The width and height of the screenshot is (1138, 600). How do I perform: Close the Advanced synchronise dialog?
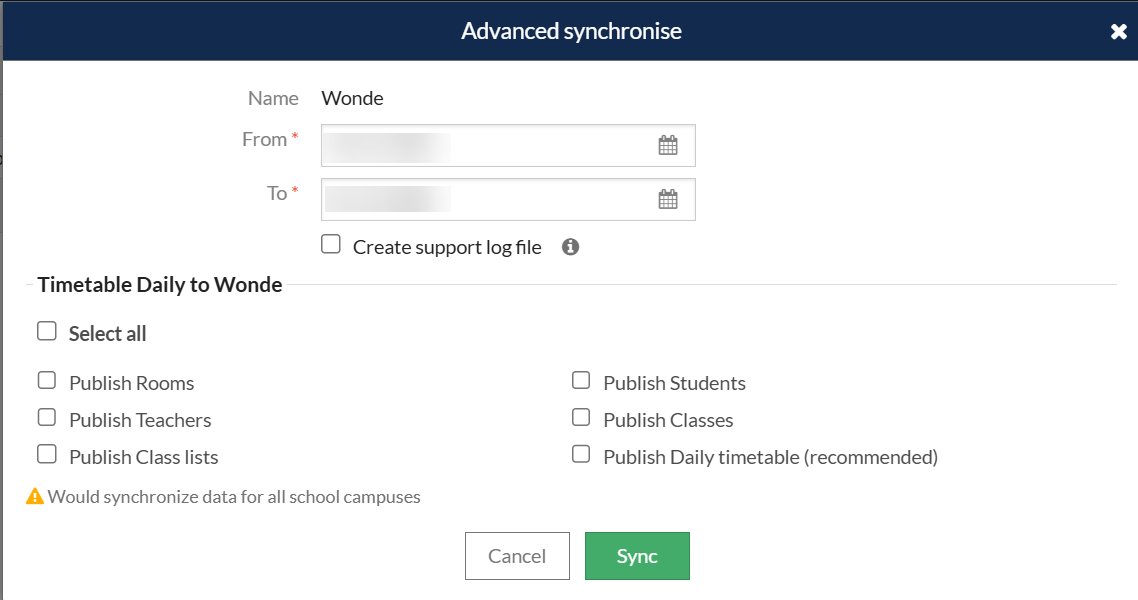point(1119,32)
